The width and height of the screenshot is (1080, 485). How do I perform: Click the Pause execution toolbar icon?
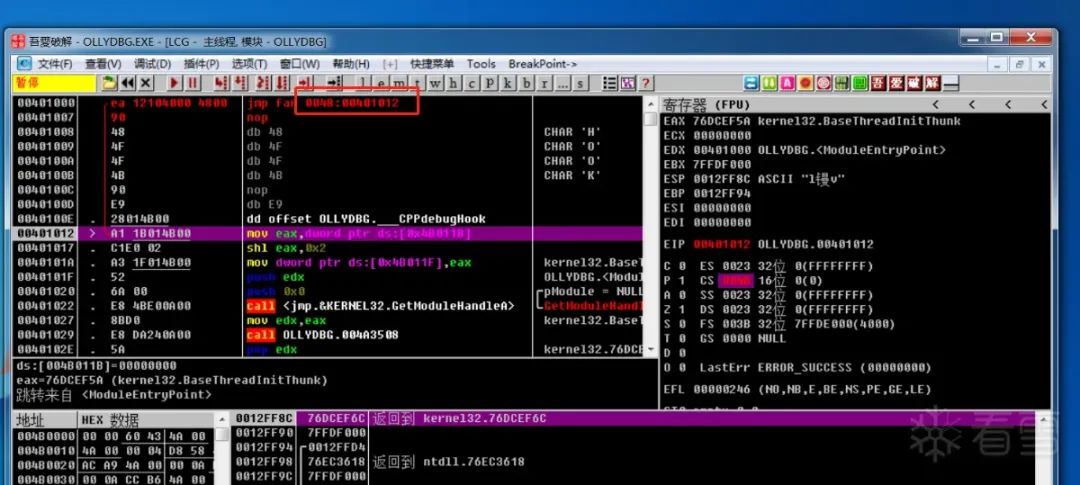[x=193, y=83]
